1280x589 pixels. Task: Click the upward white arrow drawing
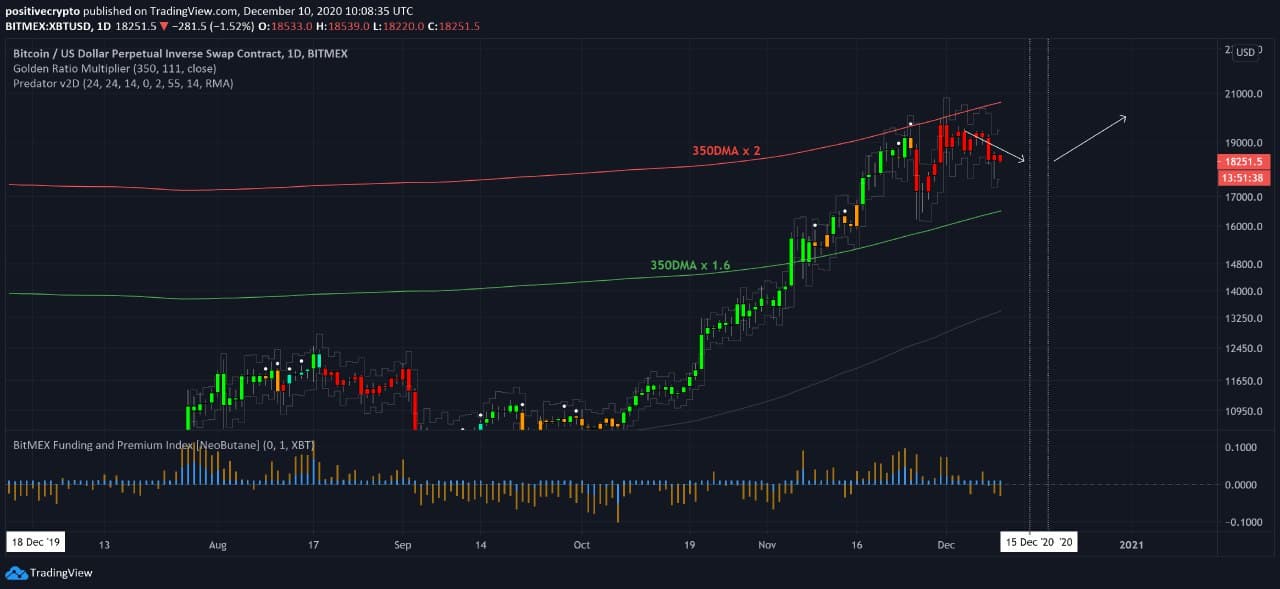pyautogui.click(x=1090, y=138)
